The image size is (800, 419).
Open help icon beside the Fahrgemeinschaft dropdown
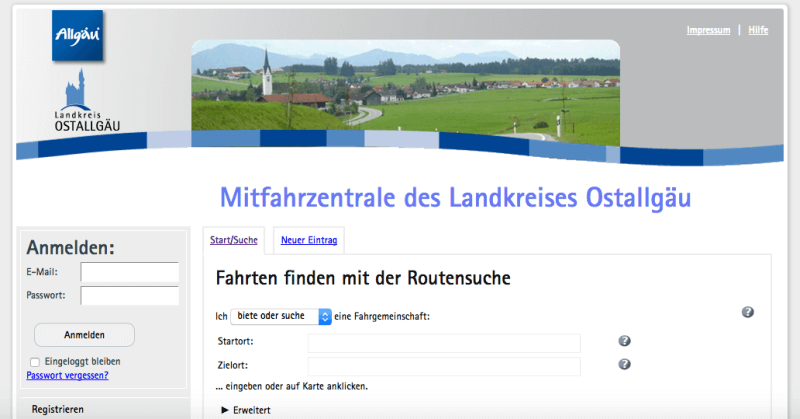747,313
